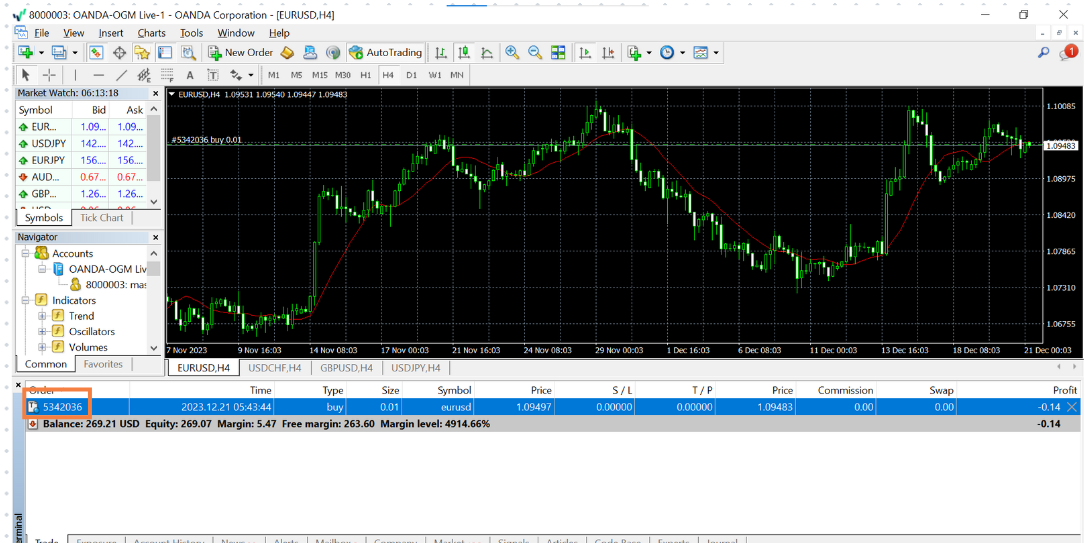Open the File menu
1085x543 pixels.
(x=42, y=33)
